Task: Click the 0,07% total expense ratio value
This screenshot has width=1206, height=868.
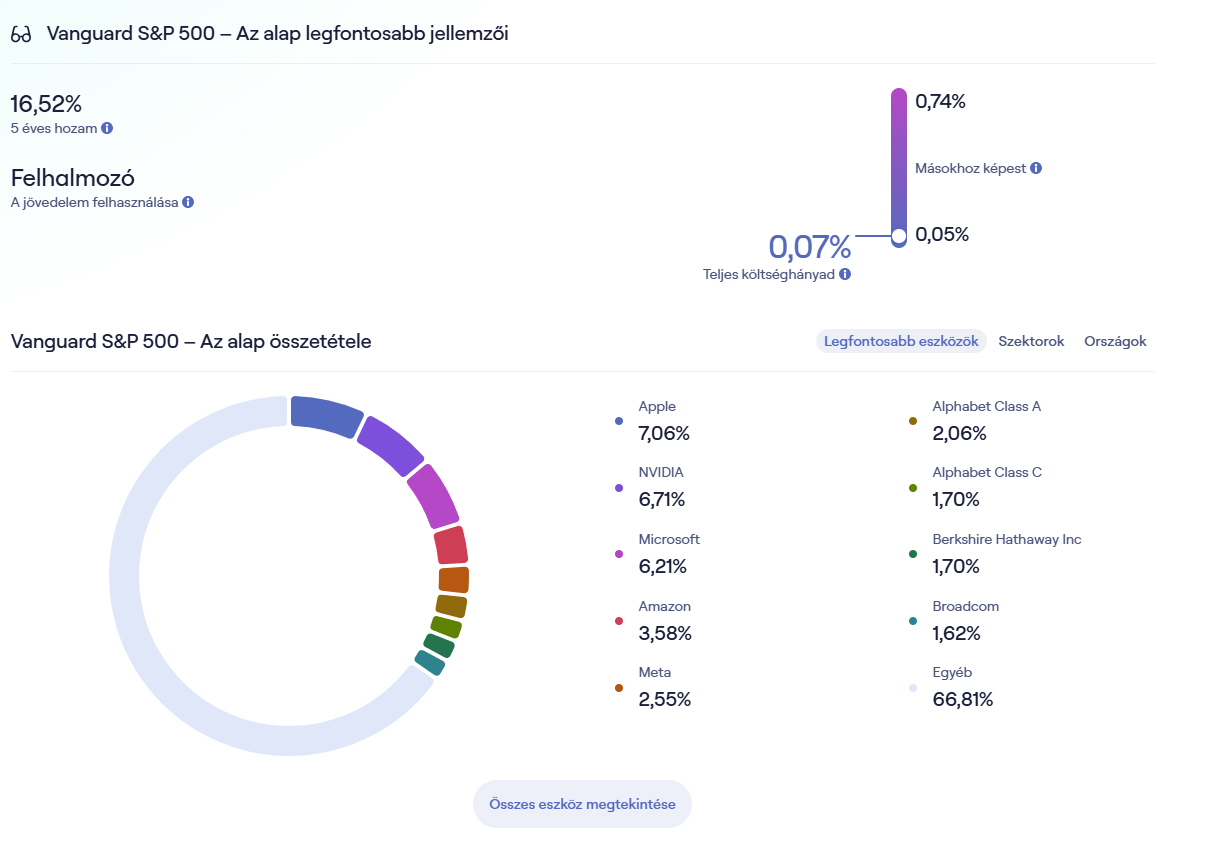Action: tap(809, 247)
